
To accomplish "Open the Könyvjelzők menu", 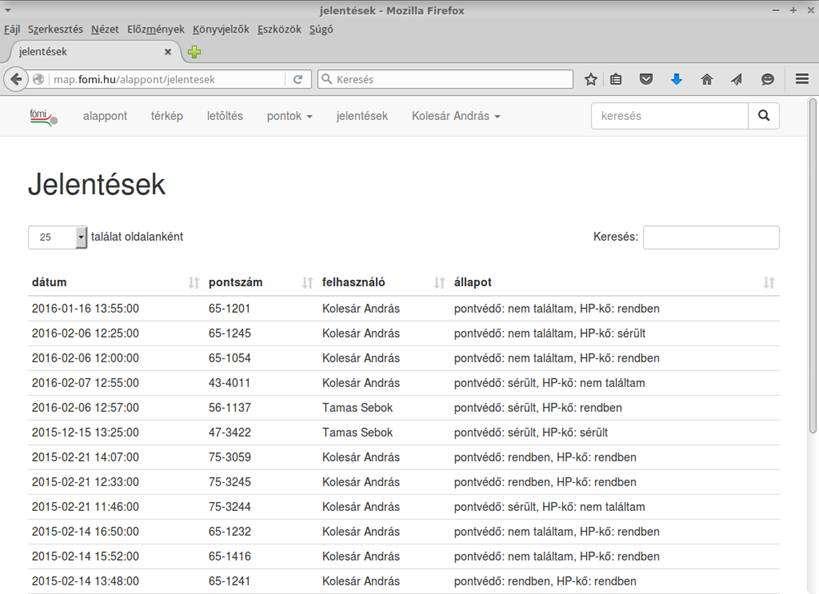I will click(221, 29).
